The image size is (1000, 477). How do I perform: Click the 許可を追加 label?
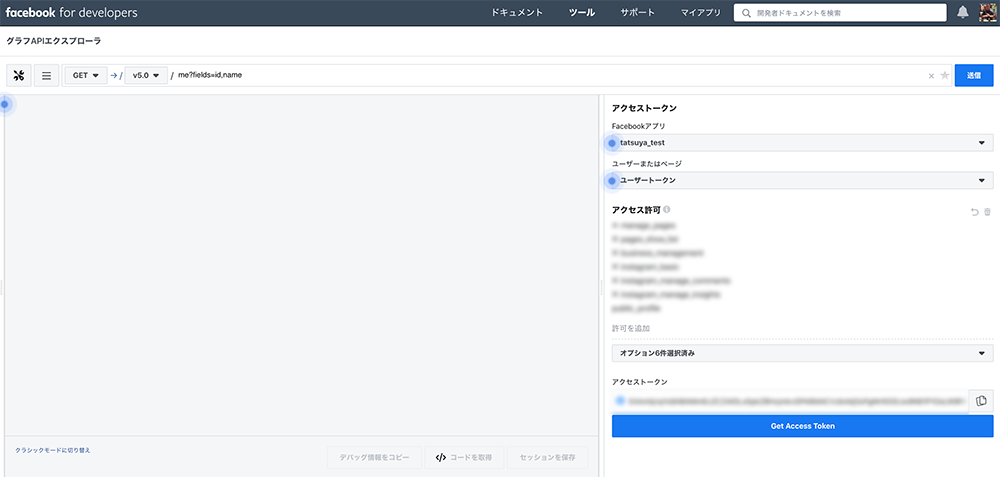[631, 328]
